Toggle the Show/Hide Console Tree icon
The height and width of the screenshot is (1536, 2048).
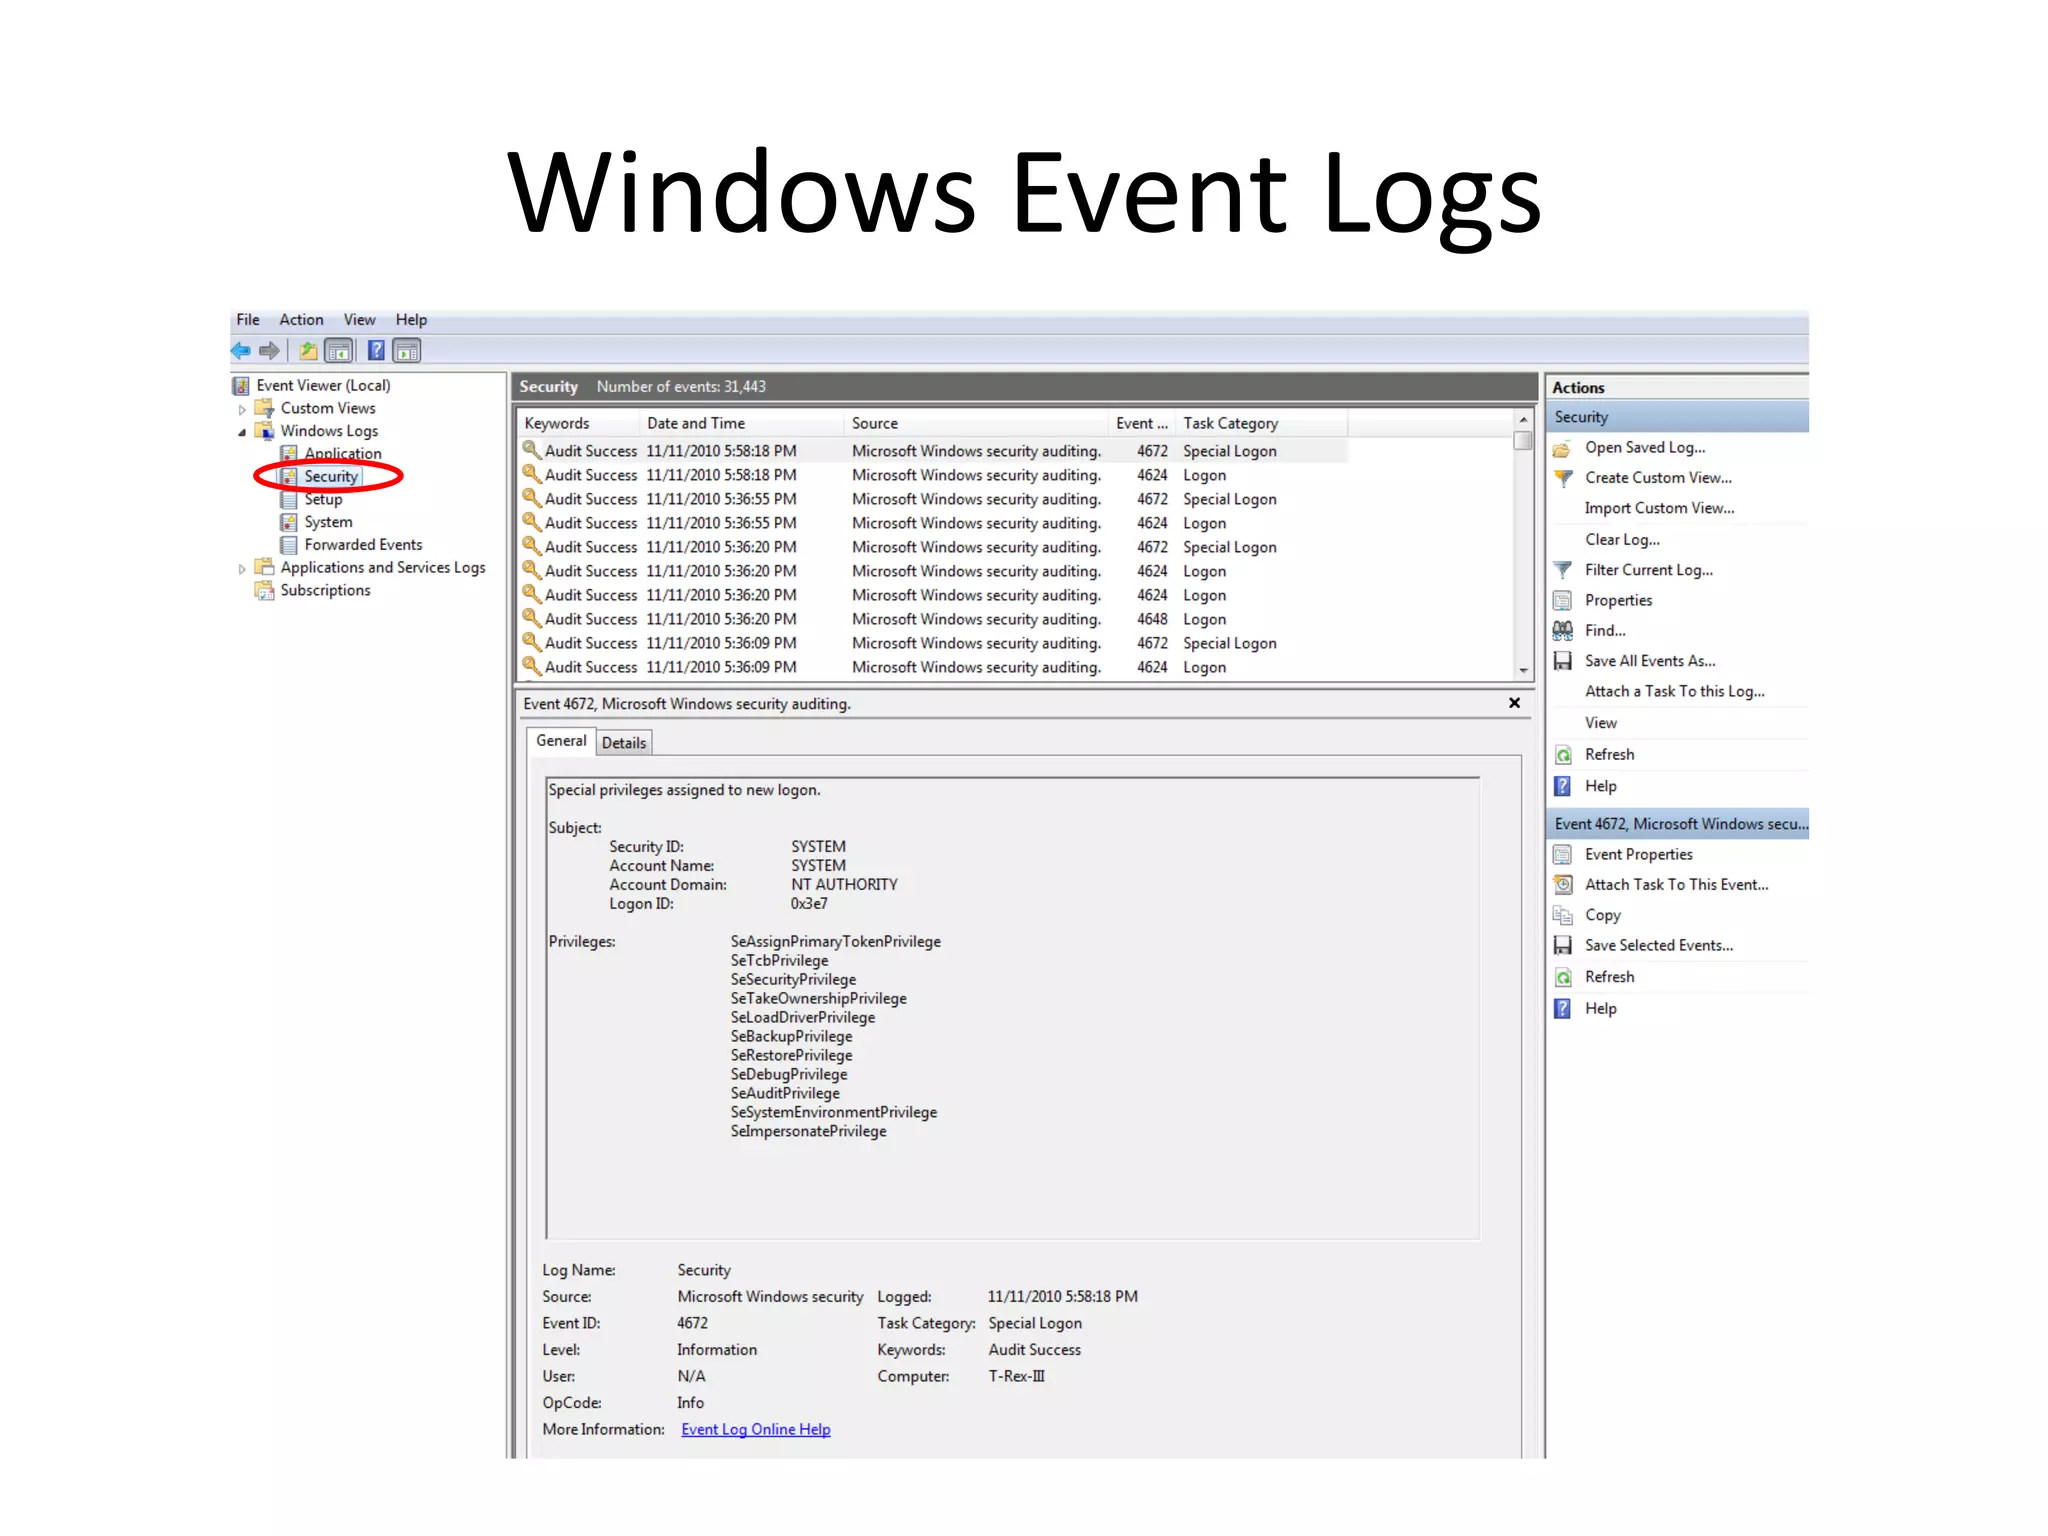339,351
